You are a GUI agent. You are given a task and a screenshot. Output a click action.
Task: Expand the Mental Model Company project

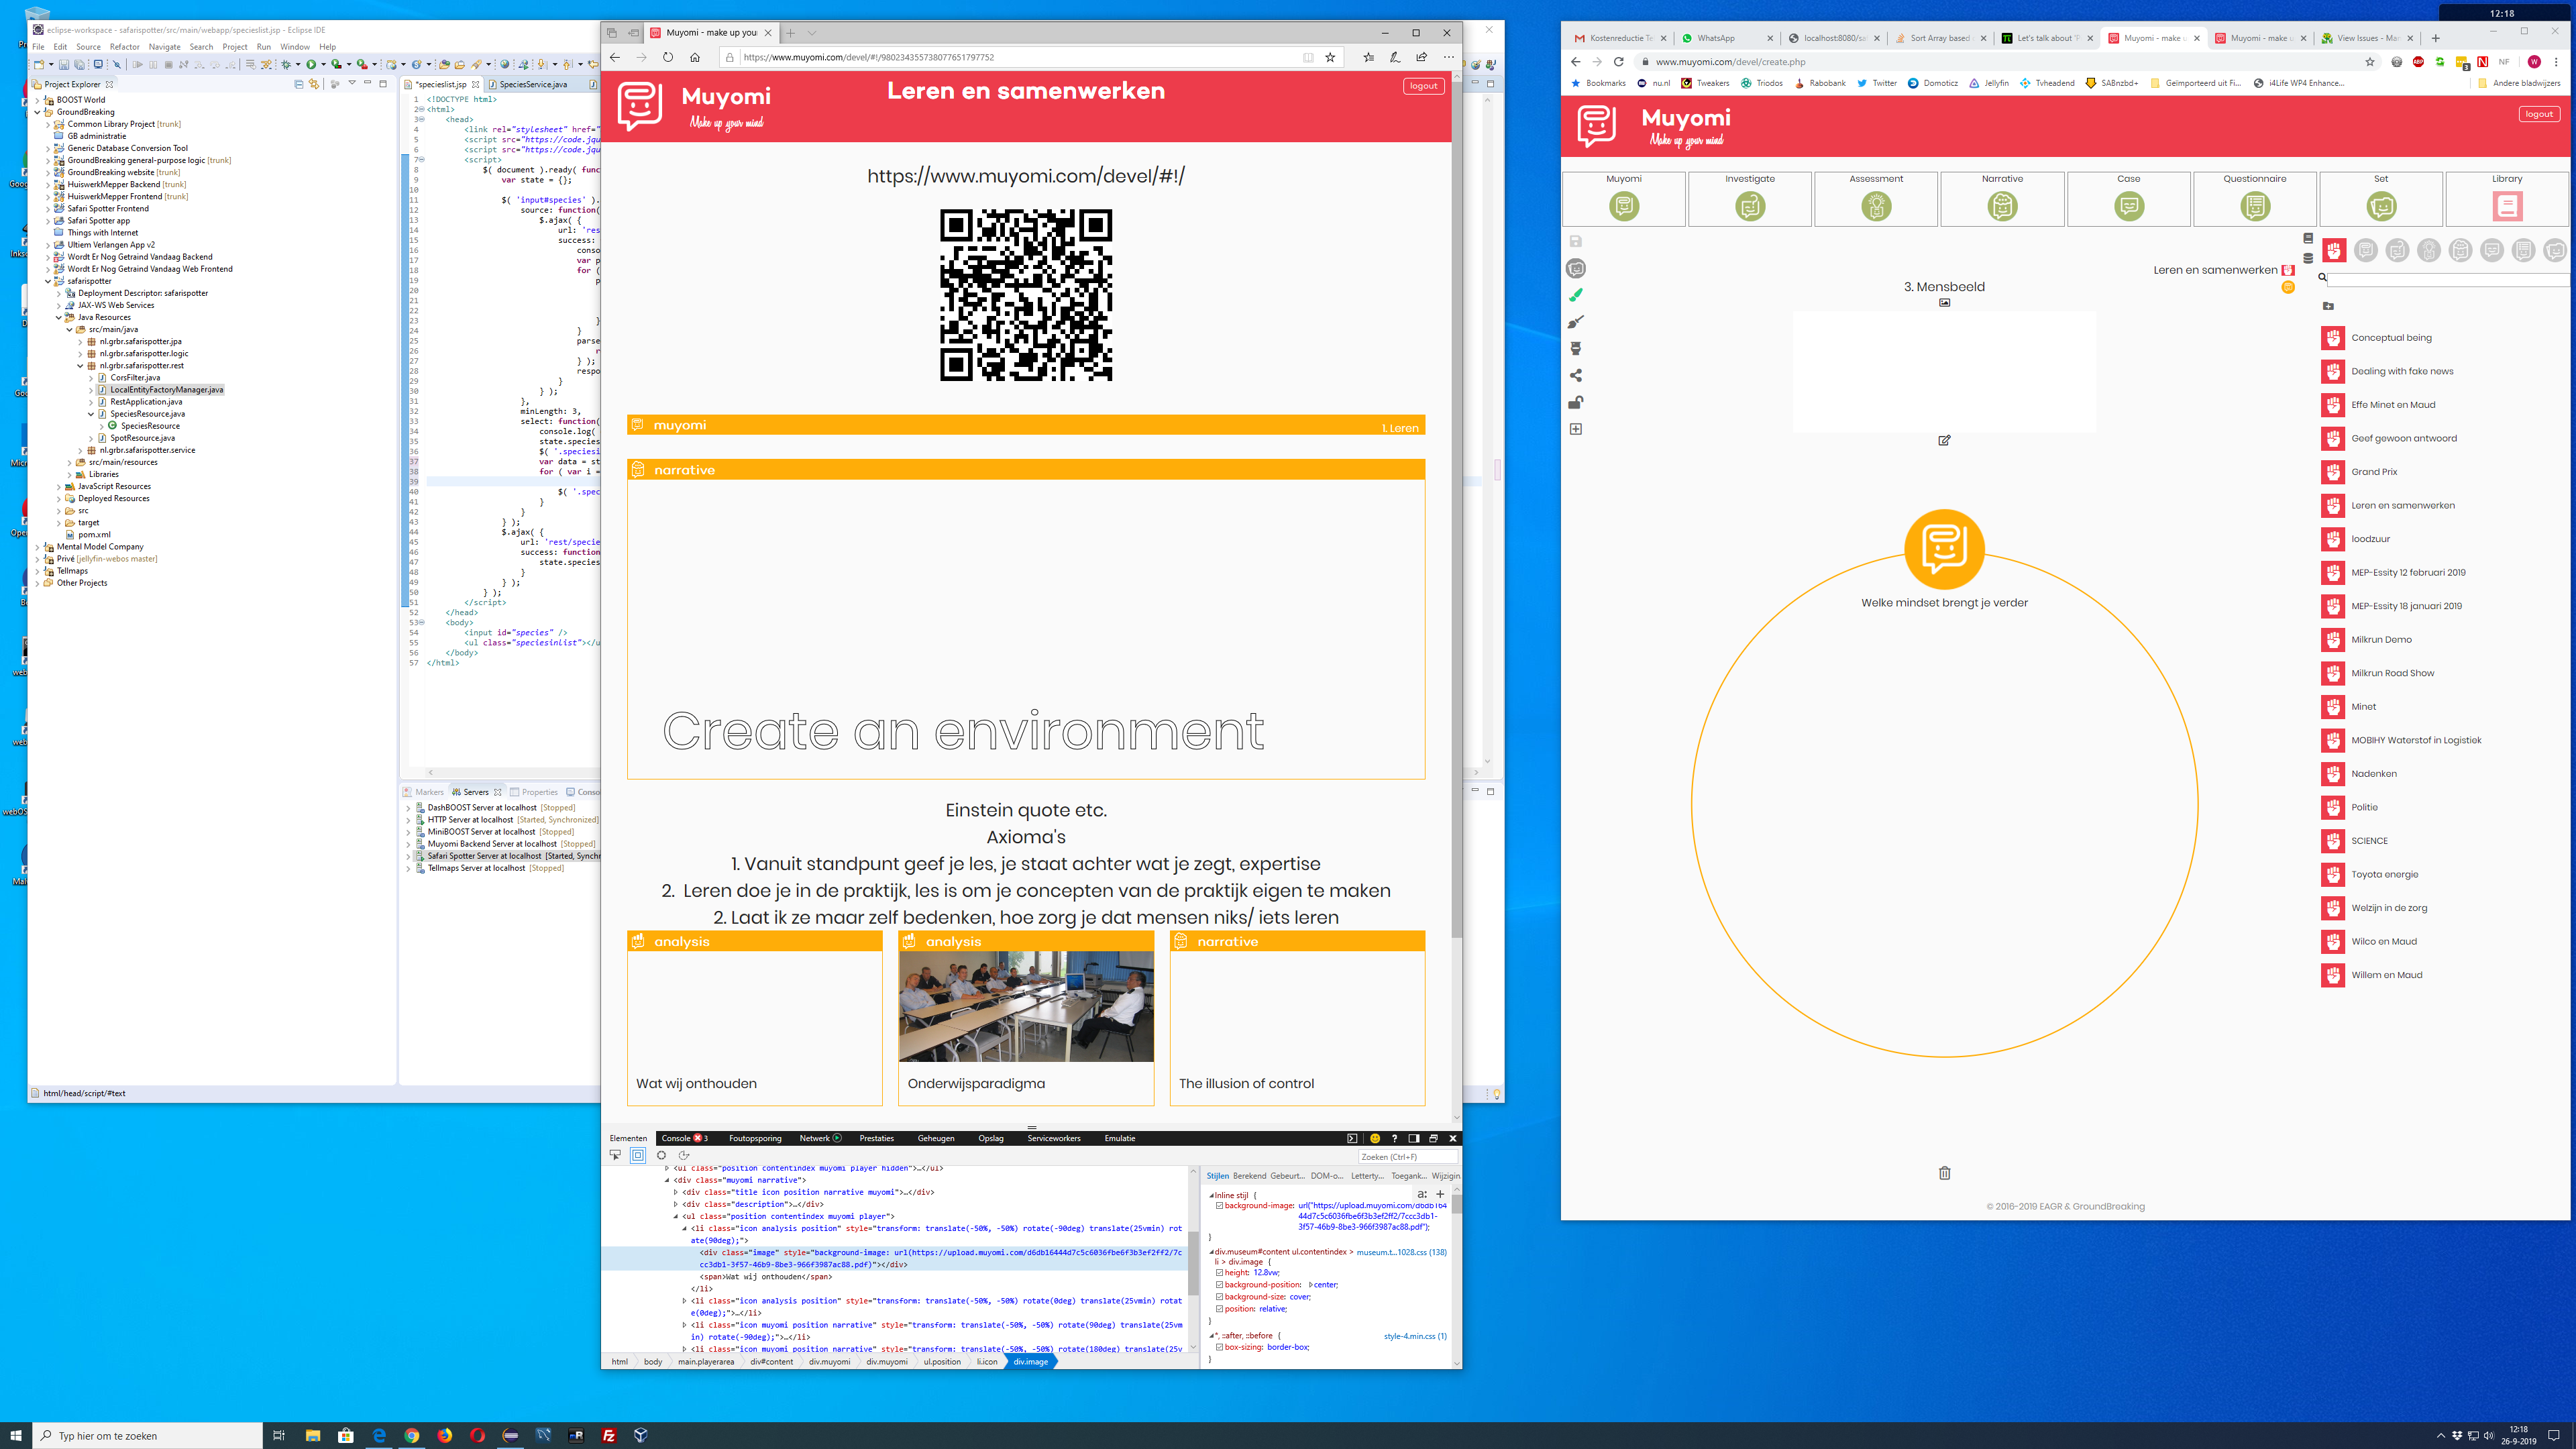37,547
